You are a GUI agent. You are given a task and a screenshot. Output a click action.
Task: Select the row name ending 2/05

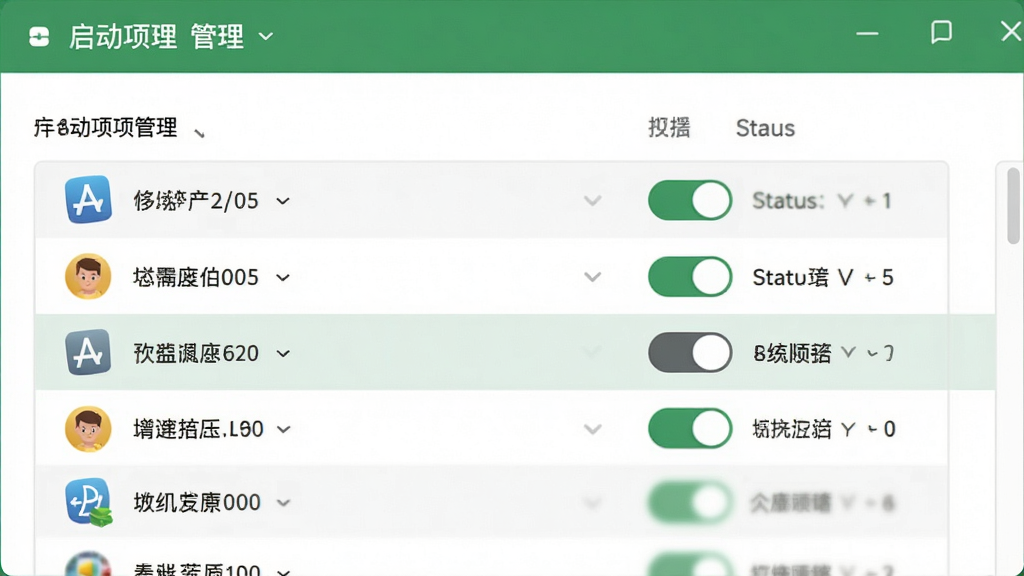[196, 200]
